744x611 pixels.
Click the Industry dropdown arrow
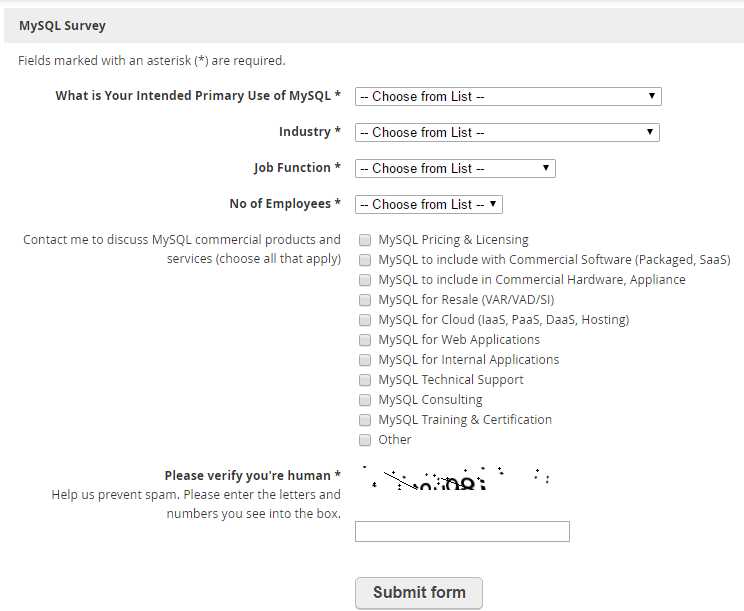[650, 131]
